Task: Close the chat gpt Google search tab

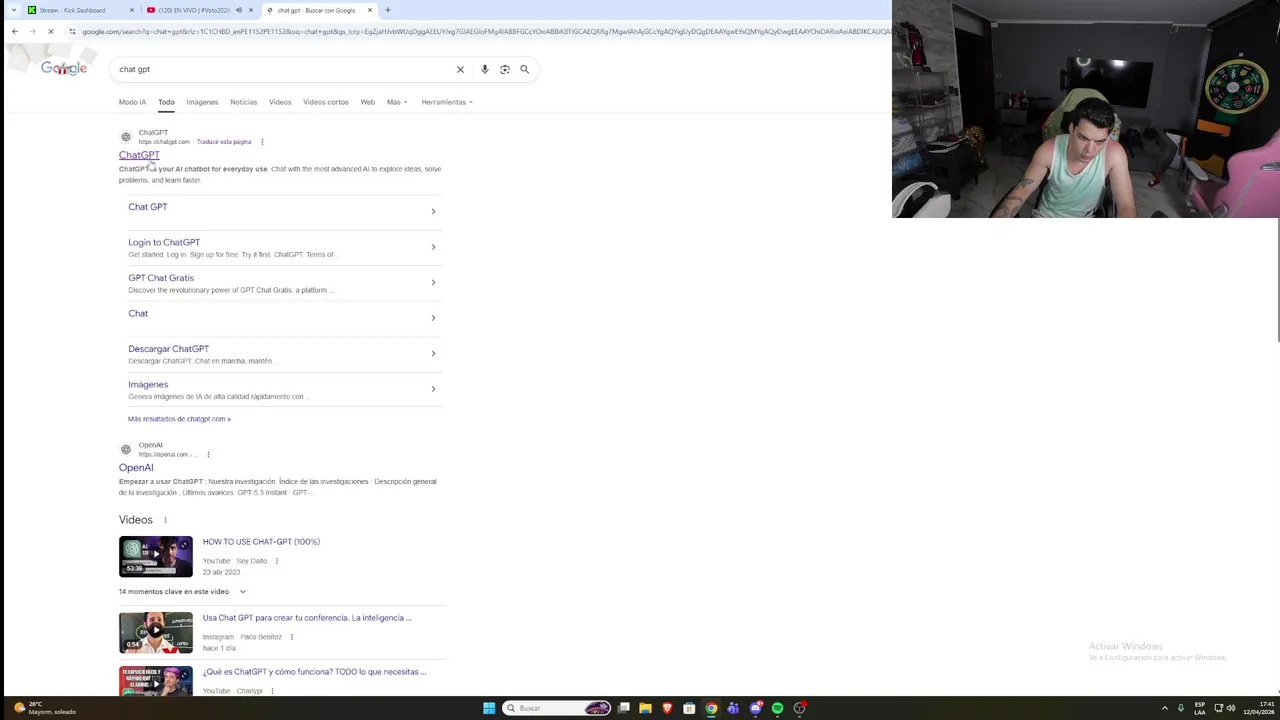Action: 370,10
